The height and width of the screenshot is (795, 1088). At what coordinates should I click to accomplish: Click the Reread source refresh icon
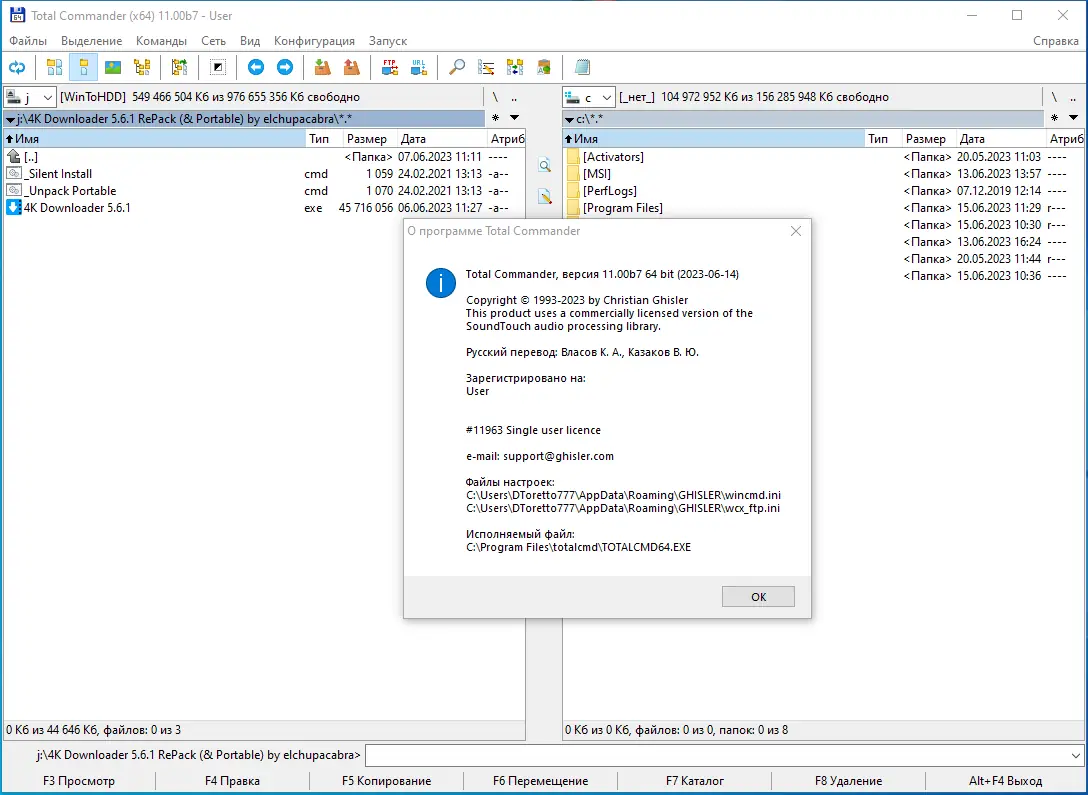17,67
